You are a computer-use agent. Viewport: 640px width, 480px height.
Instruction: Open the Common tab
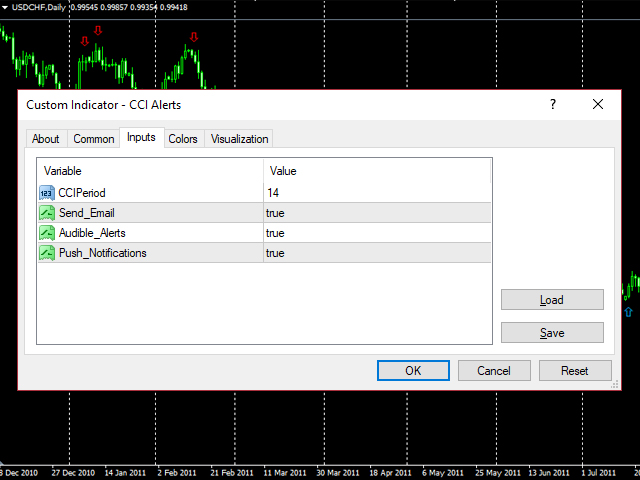click(94, 139)
